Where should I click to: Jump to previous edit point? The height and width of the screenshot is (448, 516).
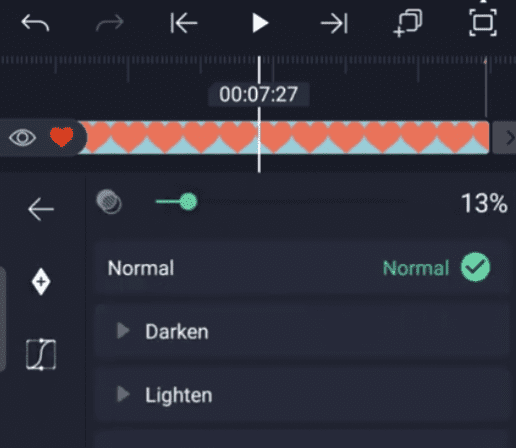184,23
